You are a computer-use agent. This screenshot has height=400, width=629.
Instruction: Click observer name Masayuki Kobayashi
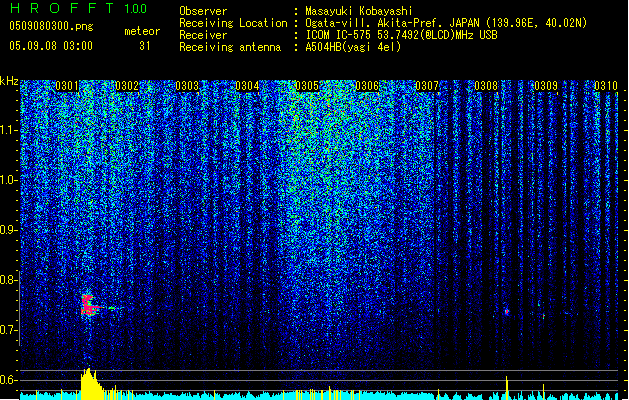359,11
